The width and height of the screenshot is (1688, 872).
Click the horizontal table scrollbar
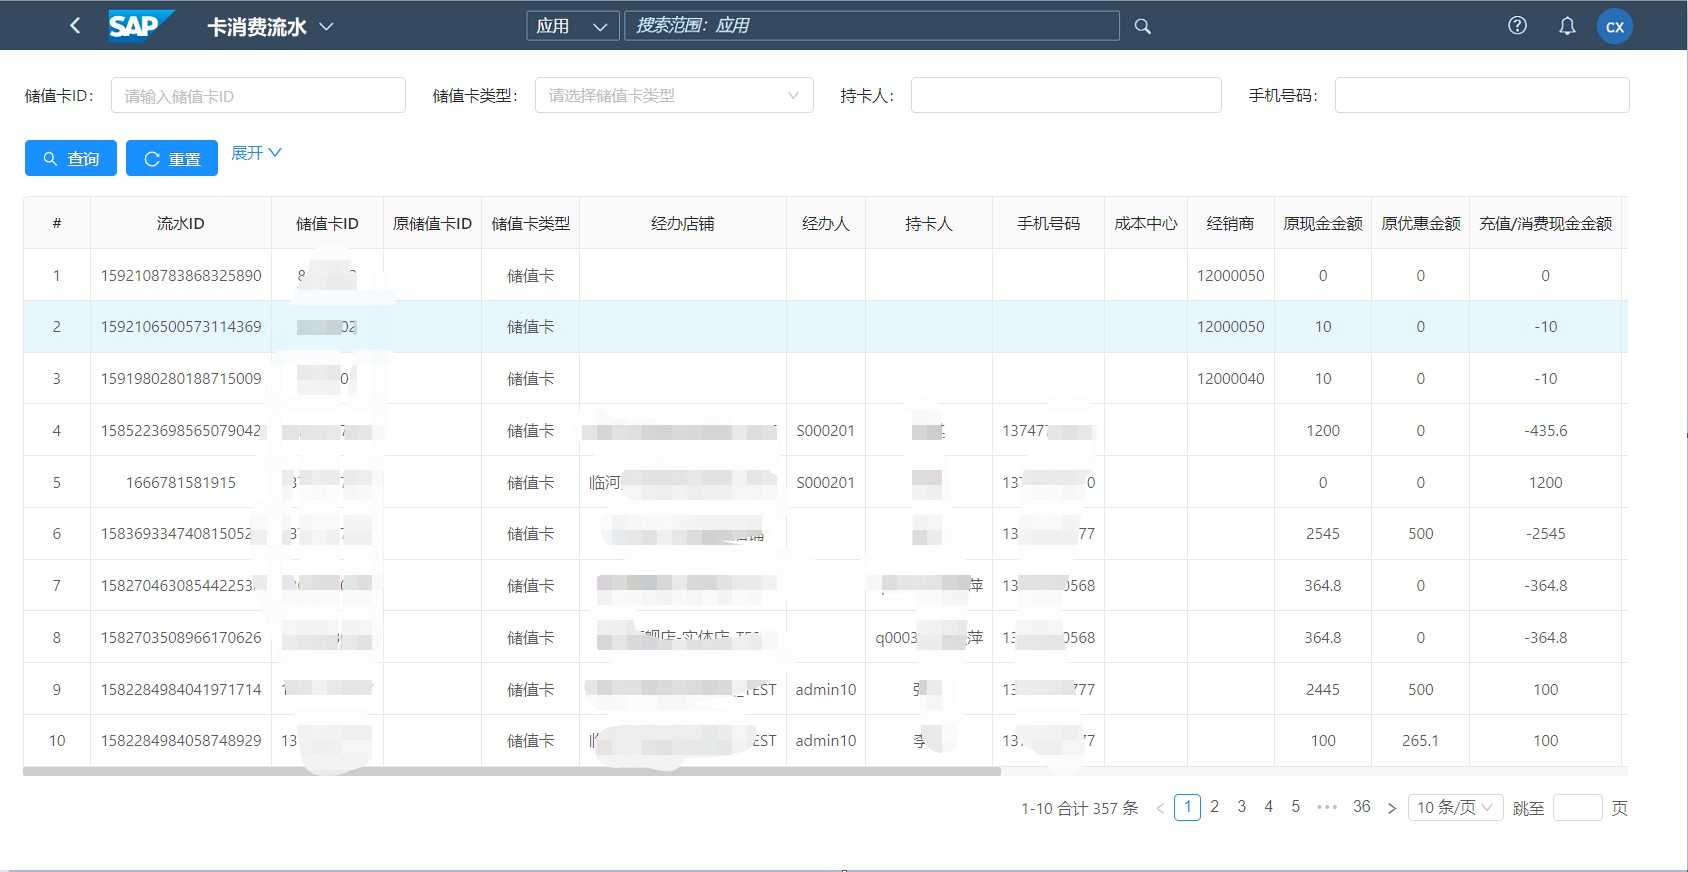[x=512, y=771]
